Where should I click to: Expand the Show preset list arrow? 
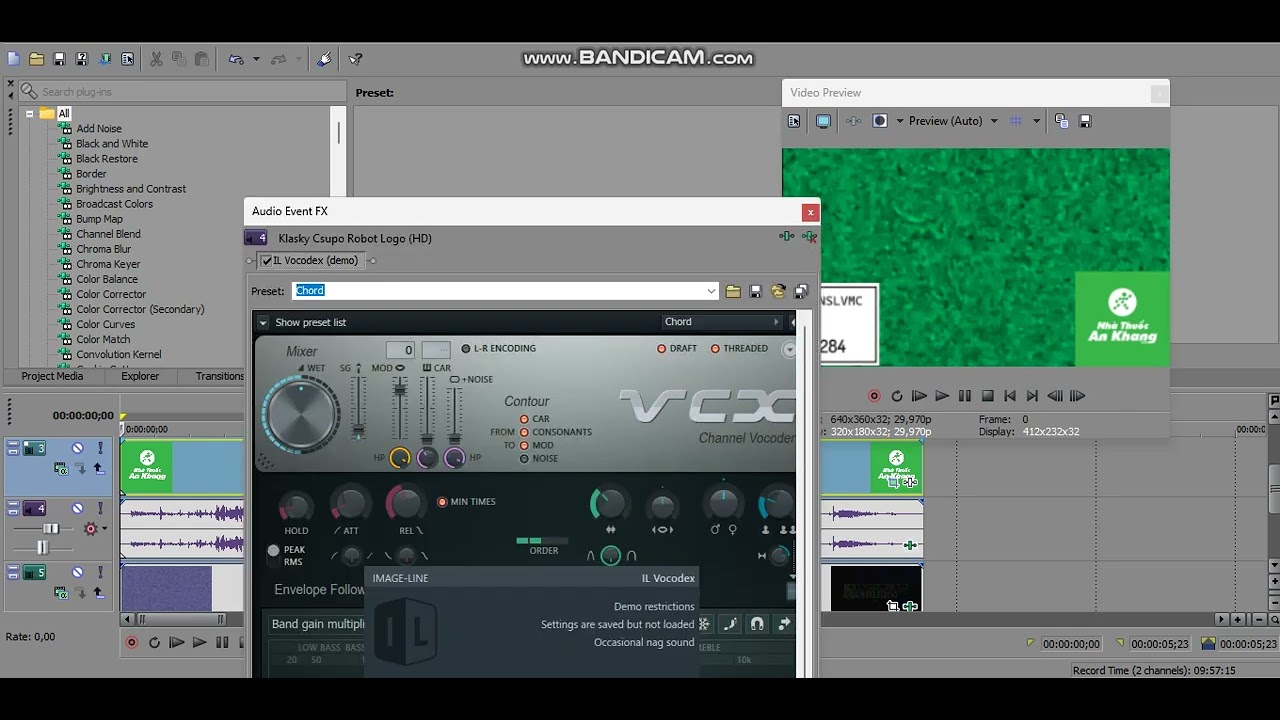(x=263, y=322)
